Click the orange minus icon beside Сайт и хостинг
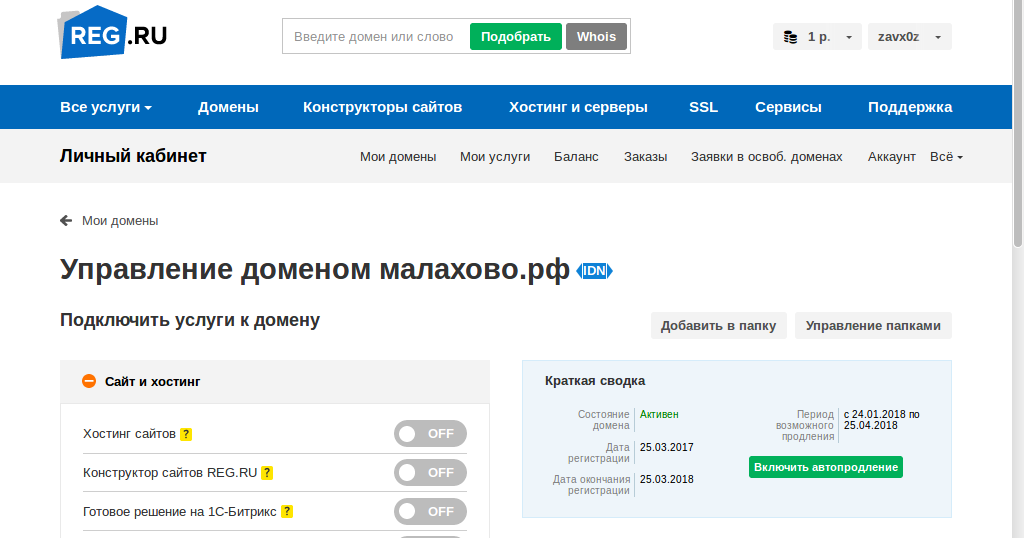Screen dimensions: 1024x538 [x=89, y=381]
